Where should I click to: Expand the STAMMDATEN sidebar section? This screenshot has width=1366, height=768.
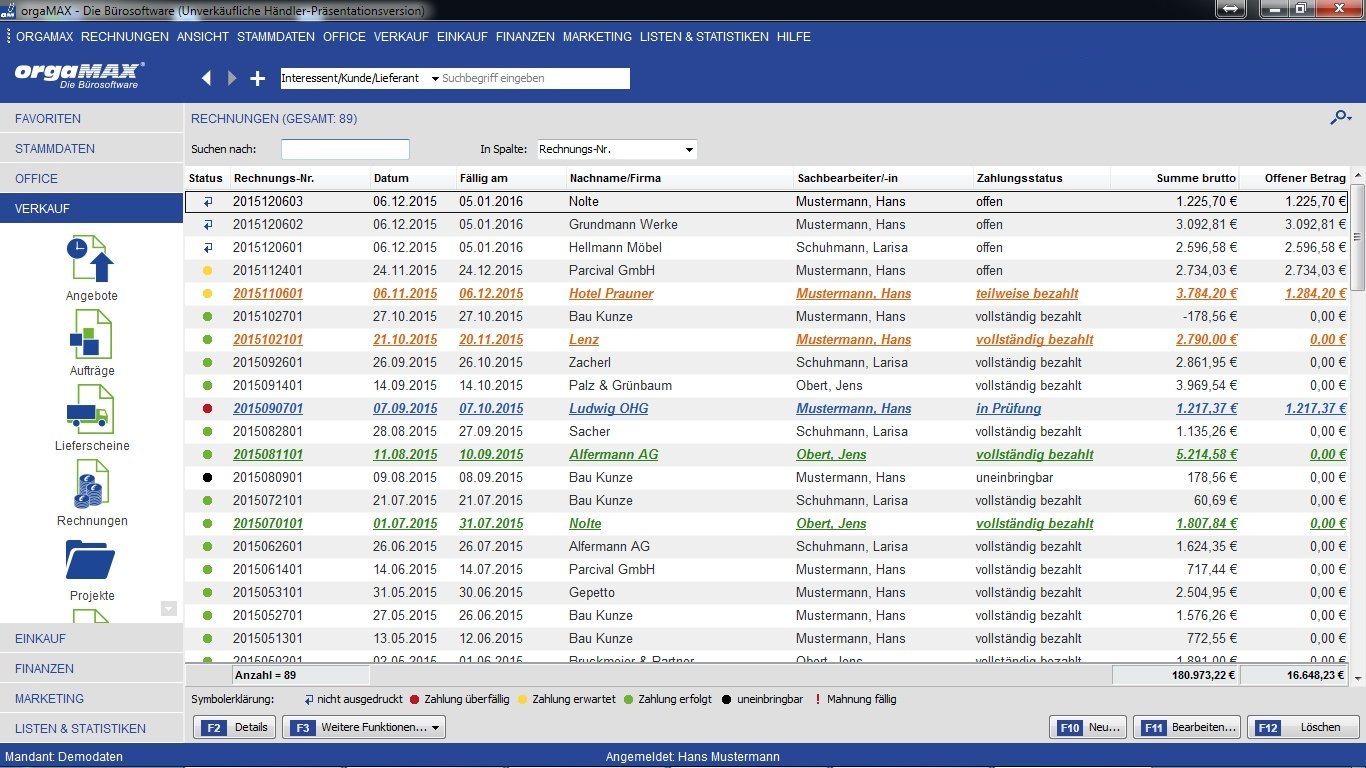coord(91,148)
